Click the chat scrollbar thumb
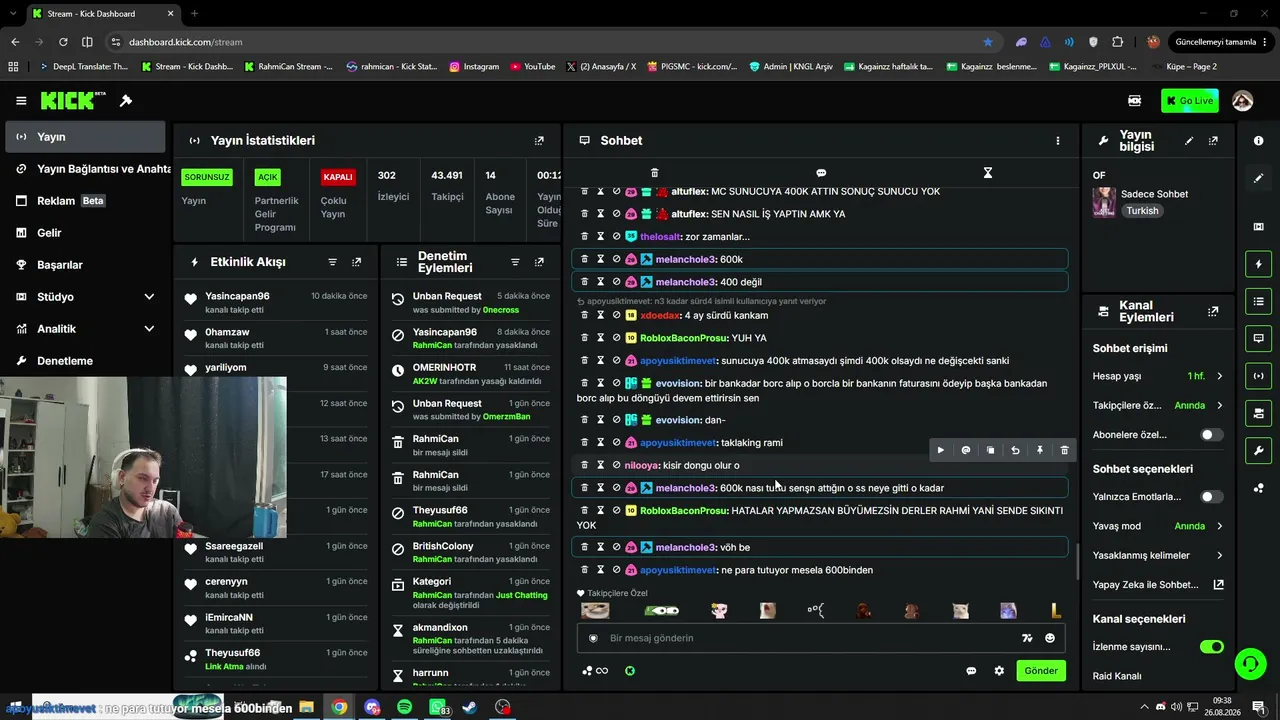Image resolution: width=1280 pixels, height=720 pixels. [x=1076, y=560]
